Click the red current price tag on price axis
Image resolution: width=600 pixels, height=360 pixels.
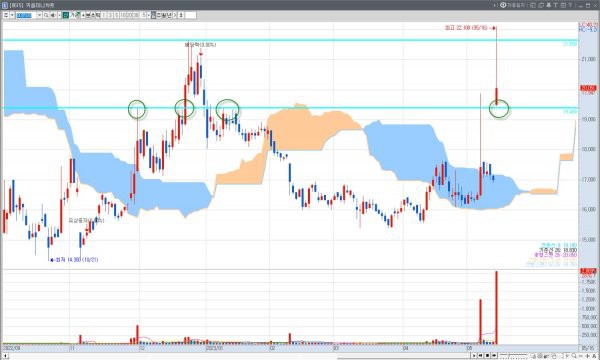[x=589, y=88]
